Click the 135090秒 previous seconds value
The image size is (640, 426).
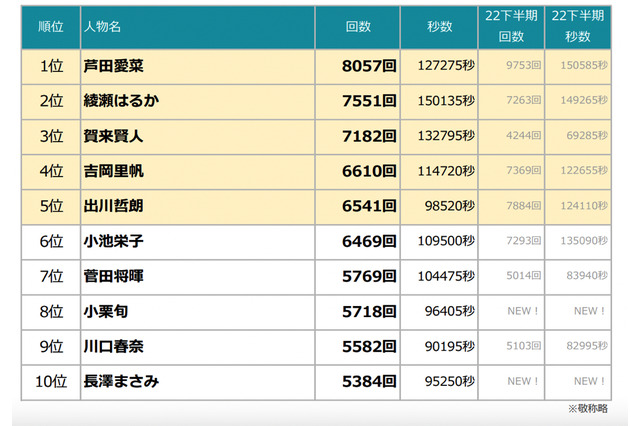584,240
